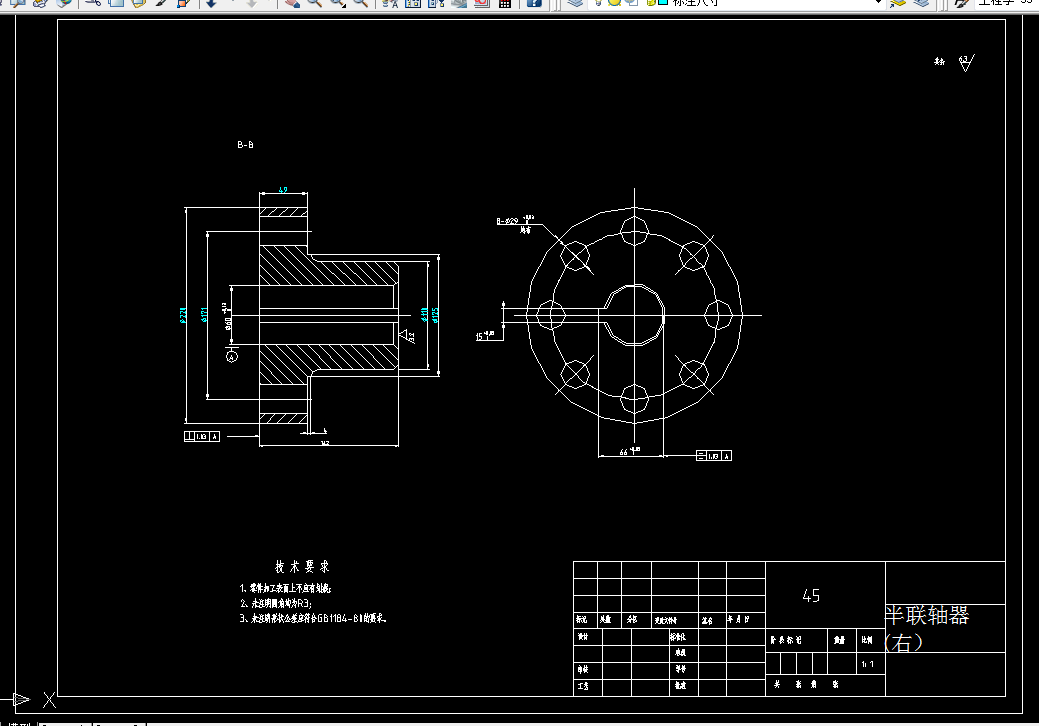Click the Cut scissors icon in toolbar
The height and width of the screenshot is (726, 1039).
click(x=93, y=3)
